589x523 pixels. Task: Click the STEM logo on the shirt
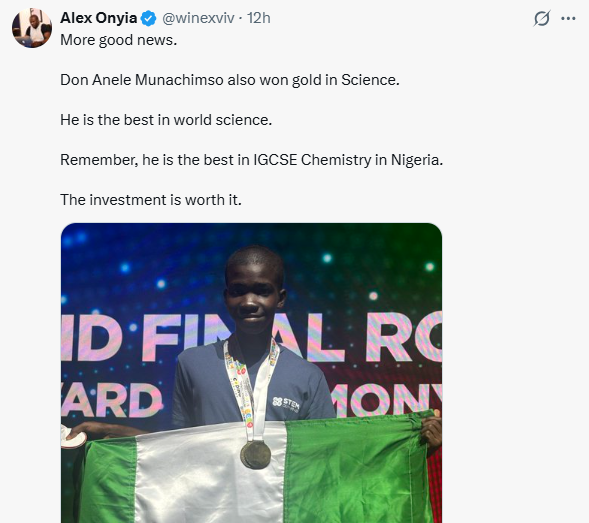click(286, 404)
